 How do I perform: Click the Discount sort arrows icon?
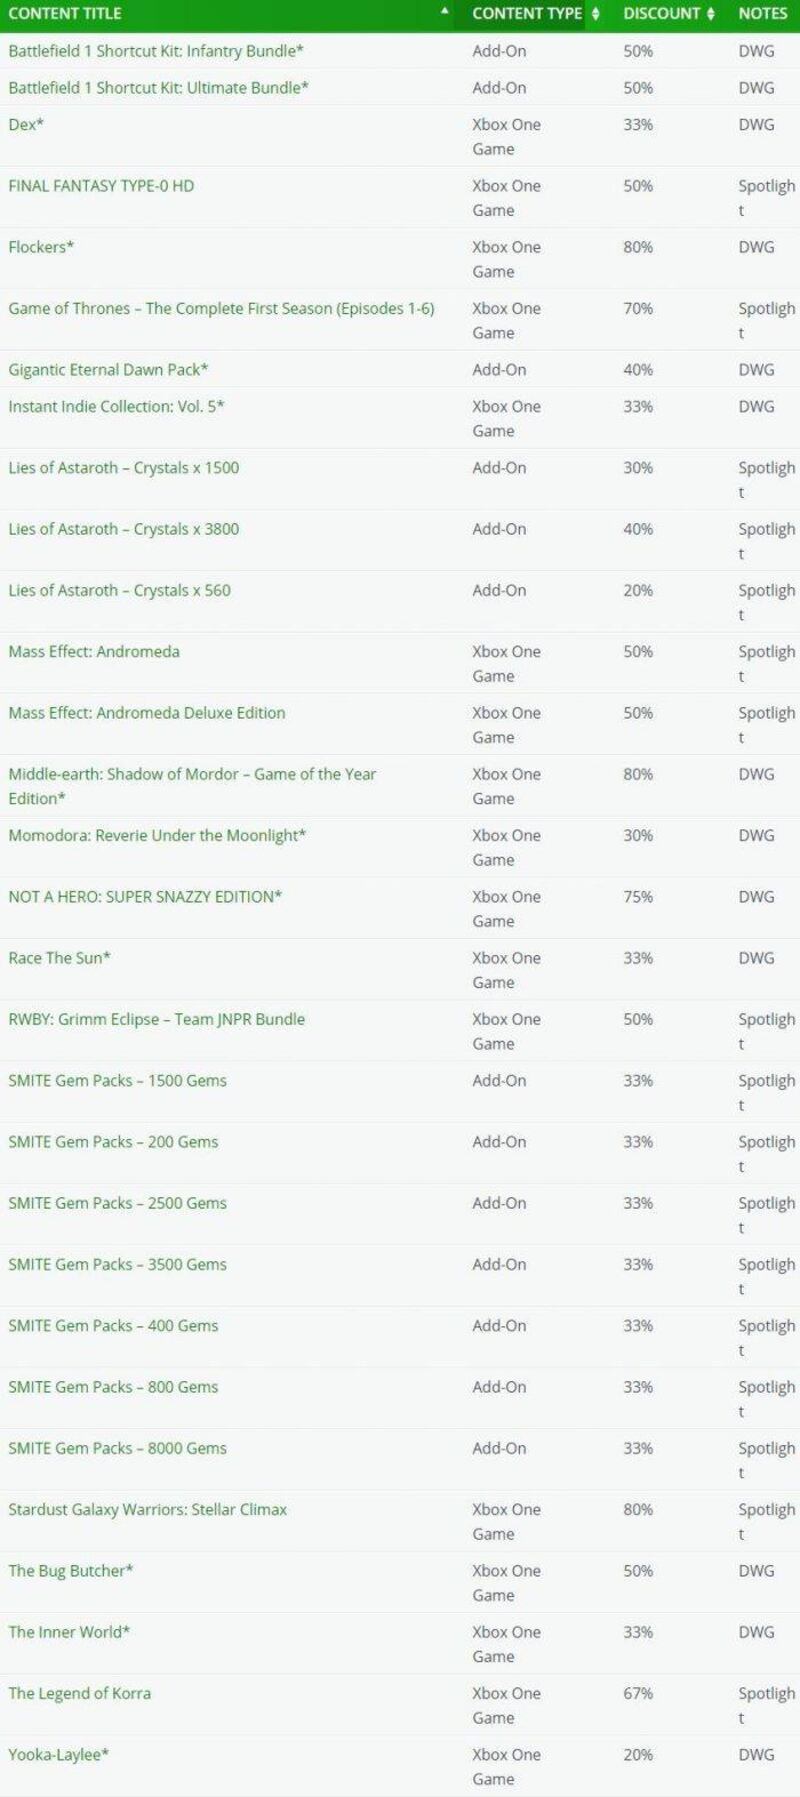click(711, 14)
